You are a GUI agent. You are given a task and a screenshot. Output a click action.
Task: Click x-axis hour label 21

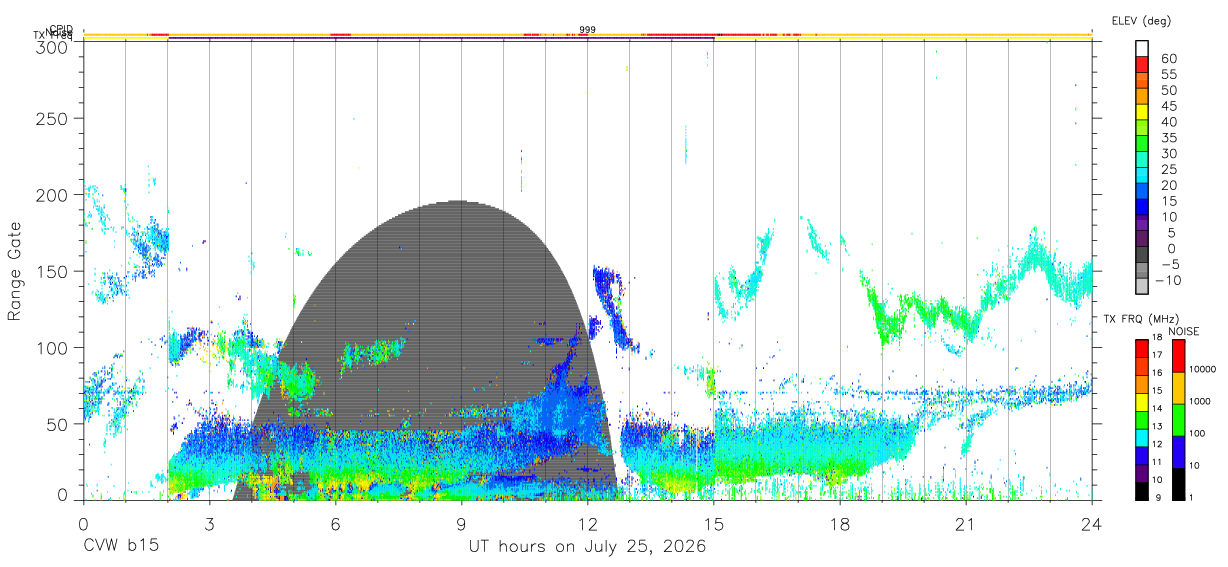pos(965,523)
